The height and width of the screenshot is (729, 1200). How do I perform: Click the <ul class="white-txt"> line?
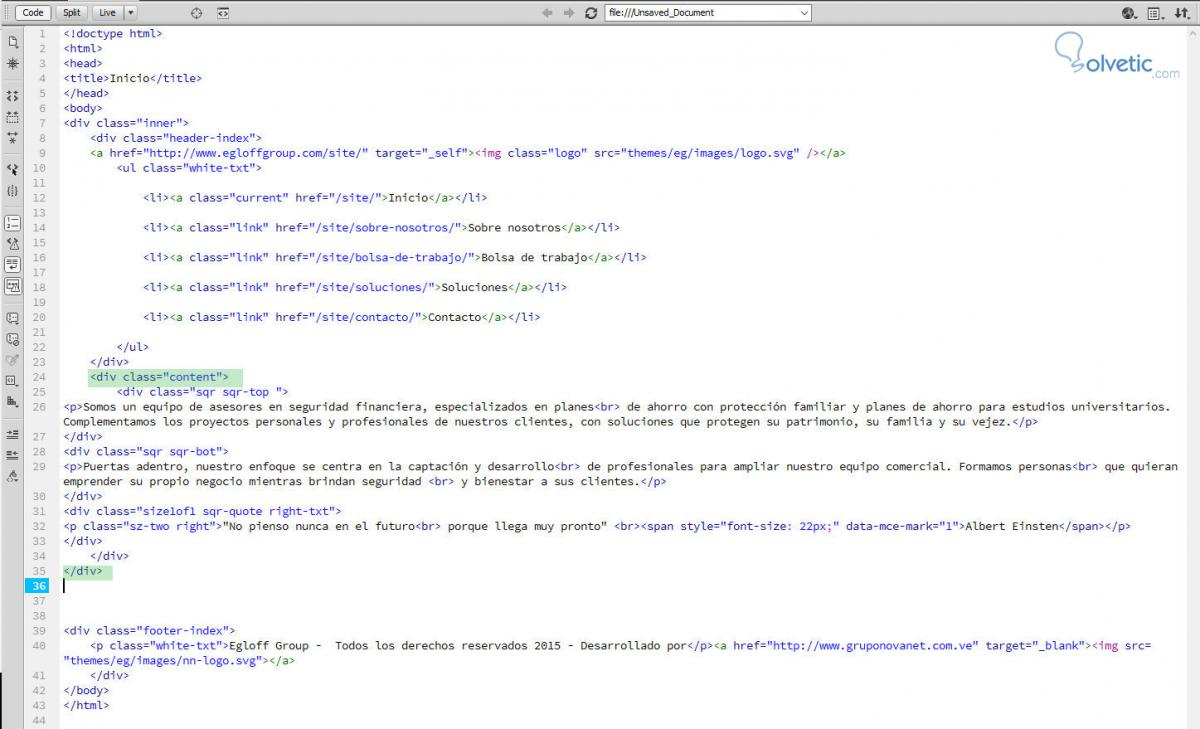tap(189, 168)
